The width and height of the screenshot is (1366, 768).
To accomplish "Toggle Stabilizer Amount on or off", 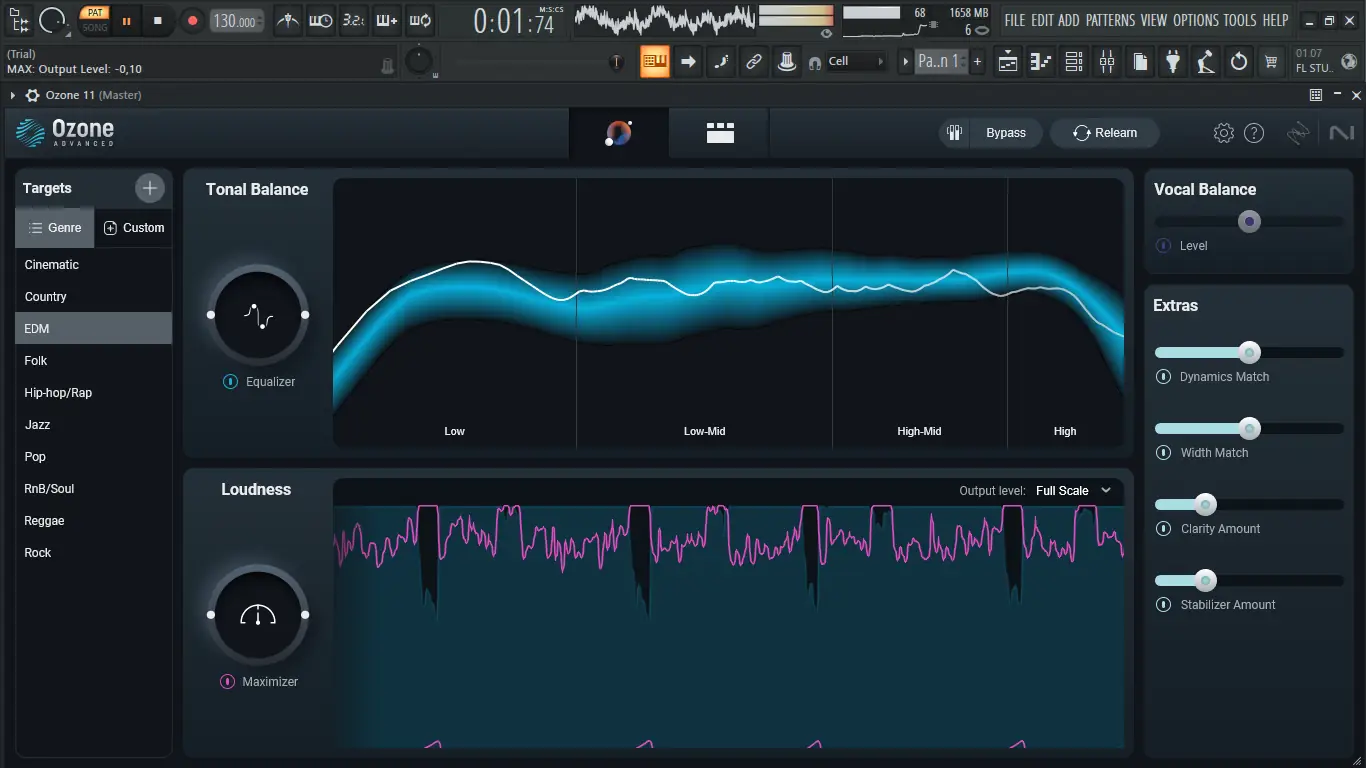I will tap(1163, 605).
